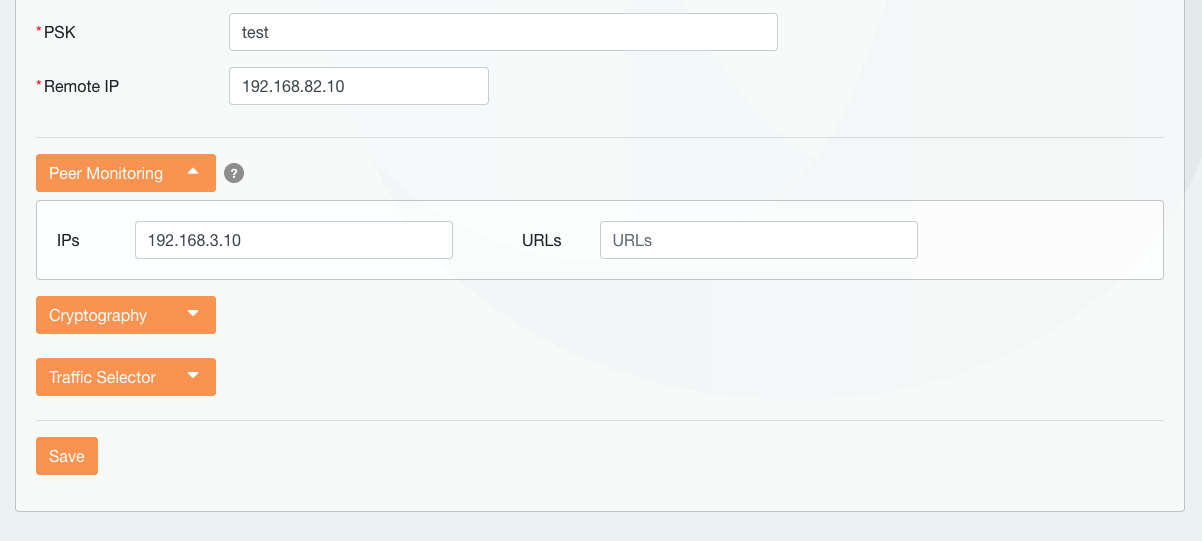
Task: Click the help question mark icon
Action: pos(234,173)
